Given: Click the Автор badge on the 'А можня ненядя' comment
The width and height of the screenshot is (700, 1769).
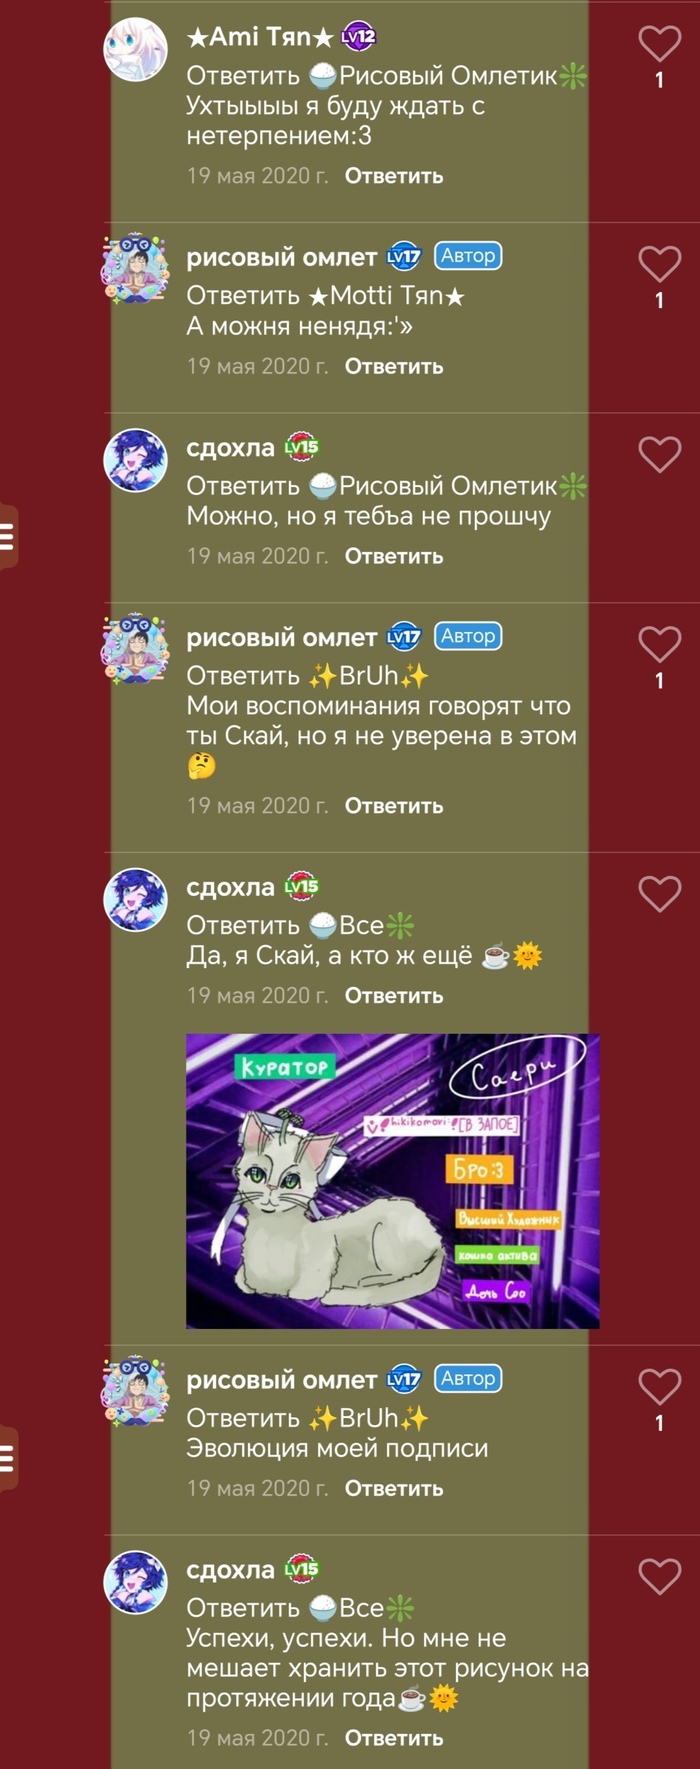Looking at the screenshot, I should pyautogui.click(x=468, y=256).
